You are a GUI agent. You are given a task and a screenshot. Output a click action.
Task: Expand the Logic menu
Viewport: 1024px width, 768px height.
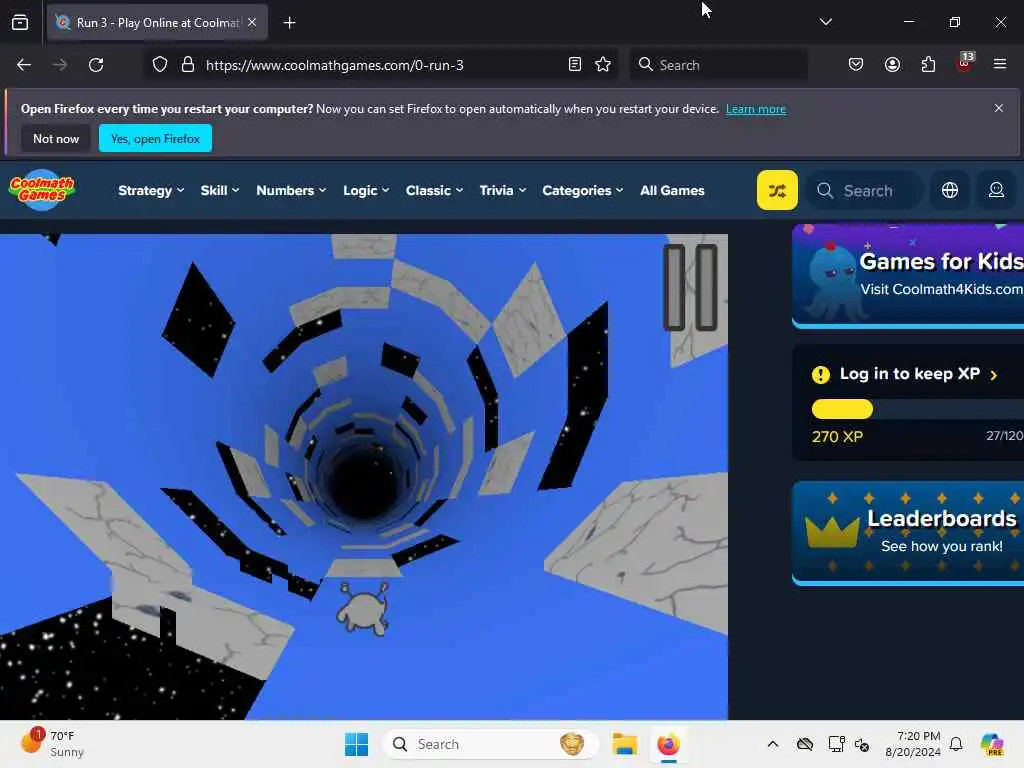pyautogui.click(x=366, y=191)
